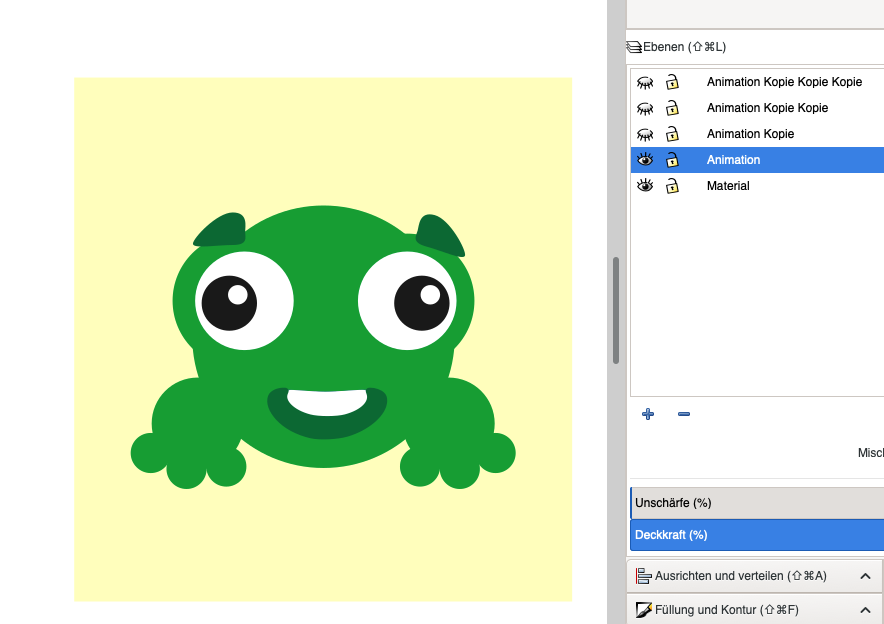Click the Ausrichten und verteilen icon
The height and width of the screenshot is (624, 884).
click(644, 576)
